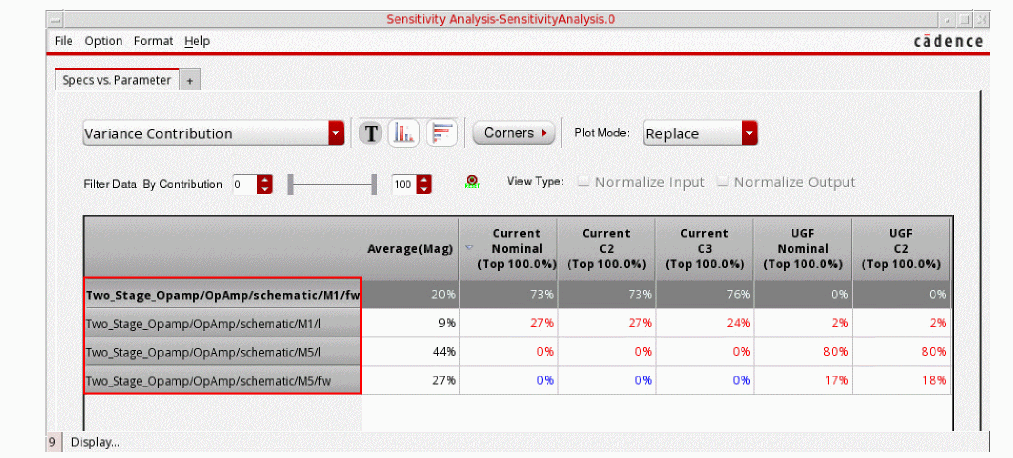Click the 27% Average cell for M5/fw
Screen dimensions: 1013x458
[410, 380]
